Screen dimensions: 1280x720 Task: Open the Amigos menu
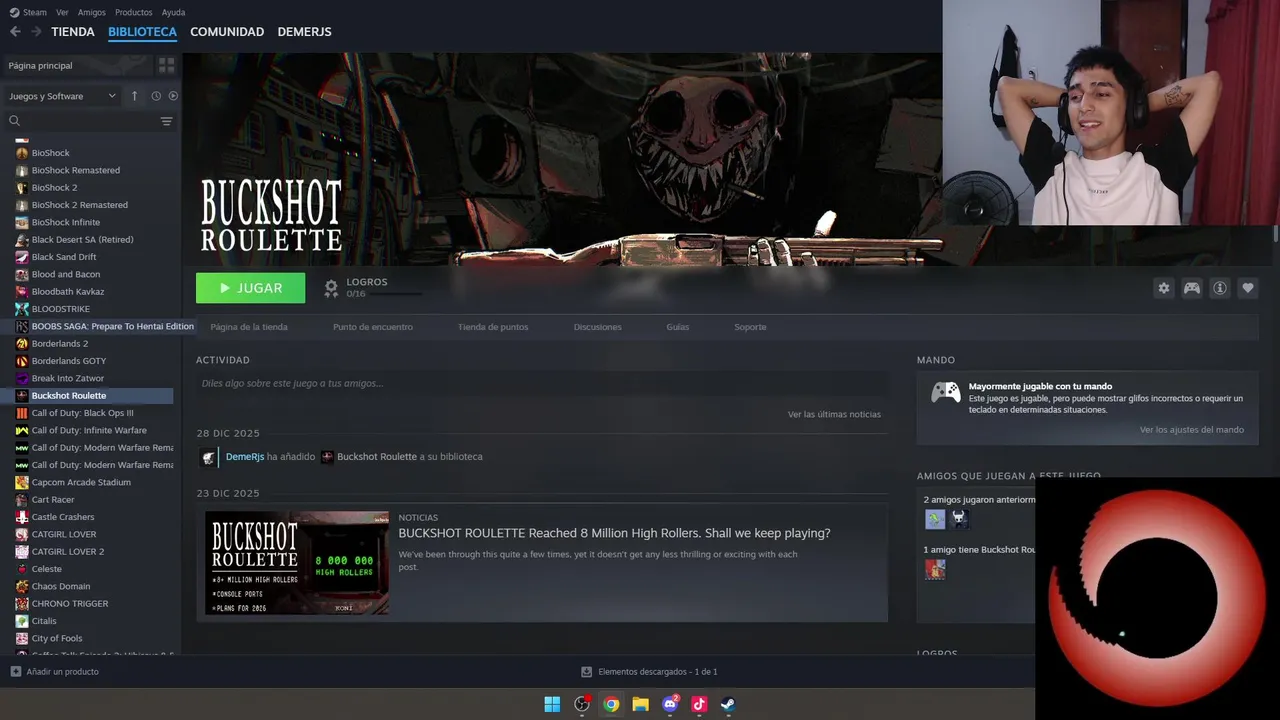[x=92, y=12]
